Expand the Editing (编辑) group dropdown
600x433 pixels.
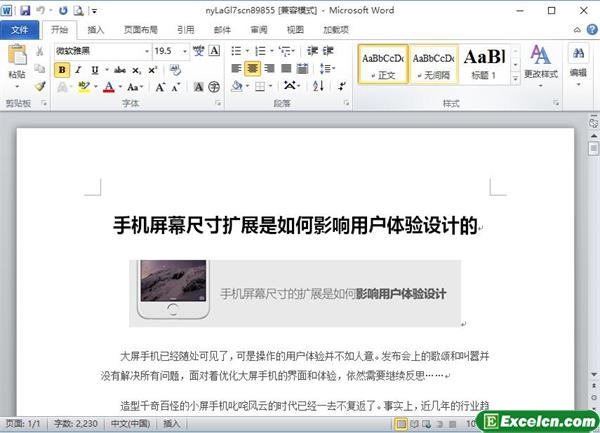click(578, 62)
